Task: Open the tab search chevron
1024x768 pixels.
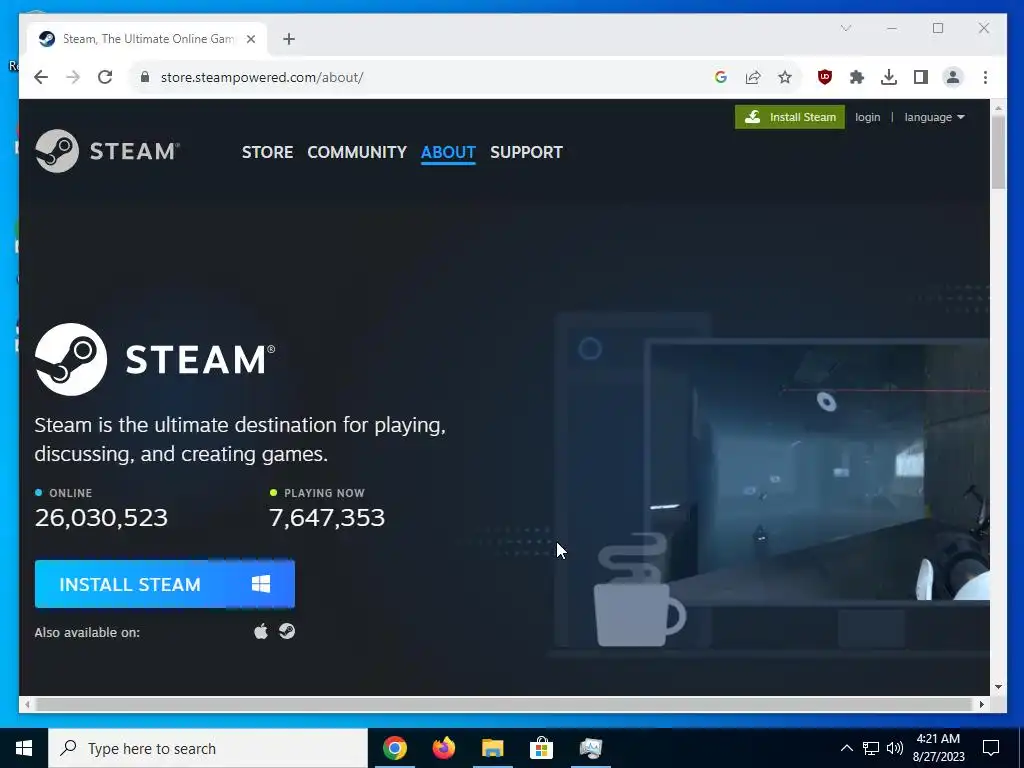Action: [846, 28]
